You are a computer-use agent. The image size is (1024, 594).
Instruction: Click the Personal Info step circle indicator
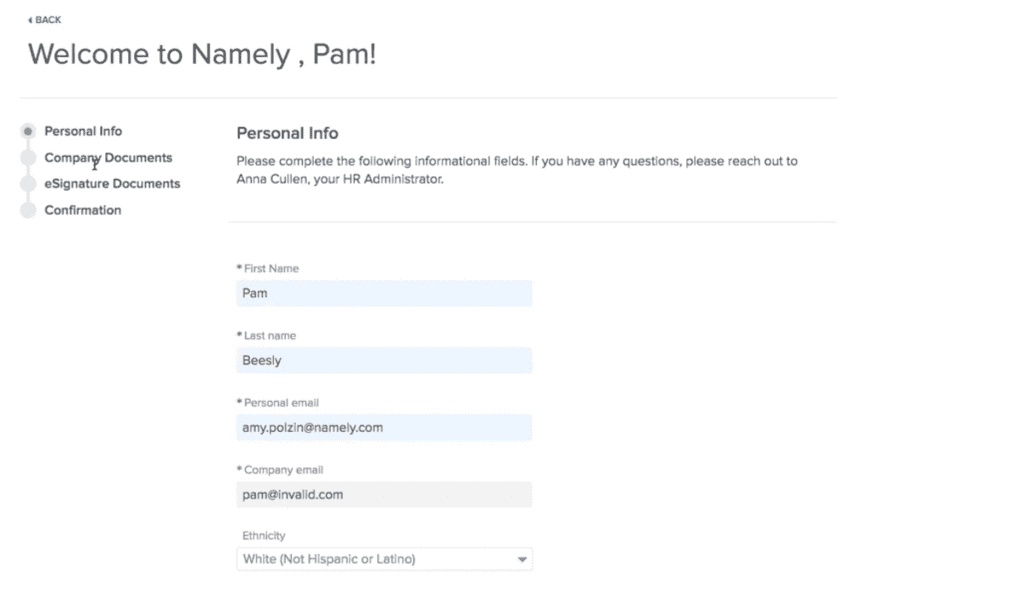28,131
